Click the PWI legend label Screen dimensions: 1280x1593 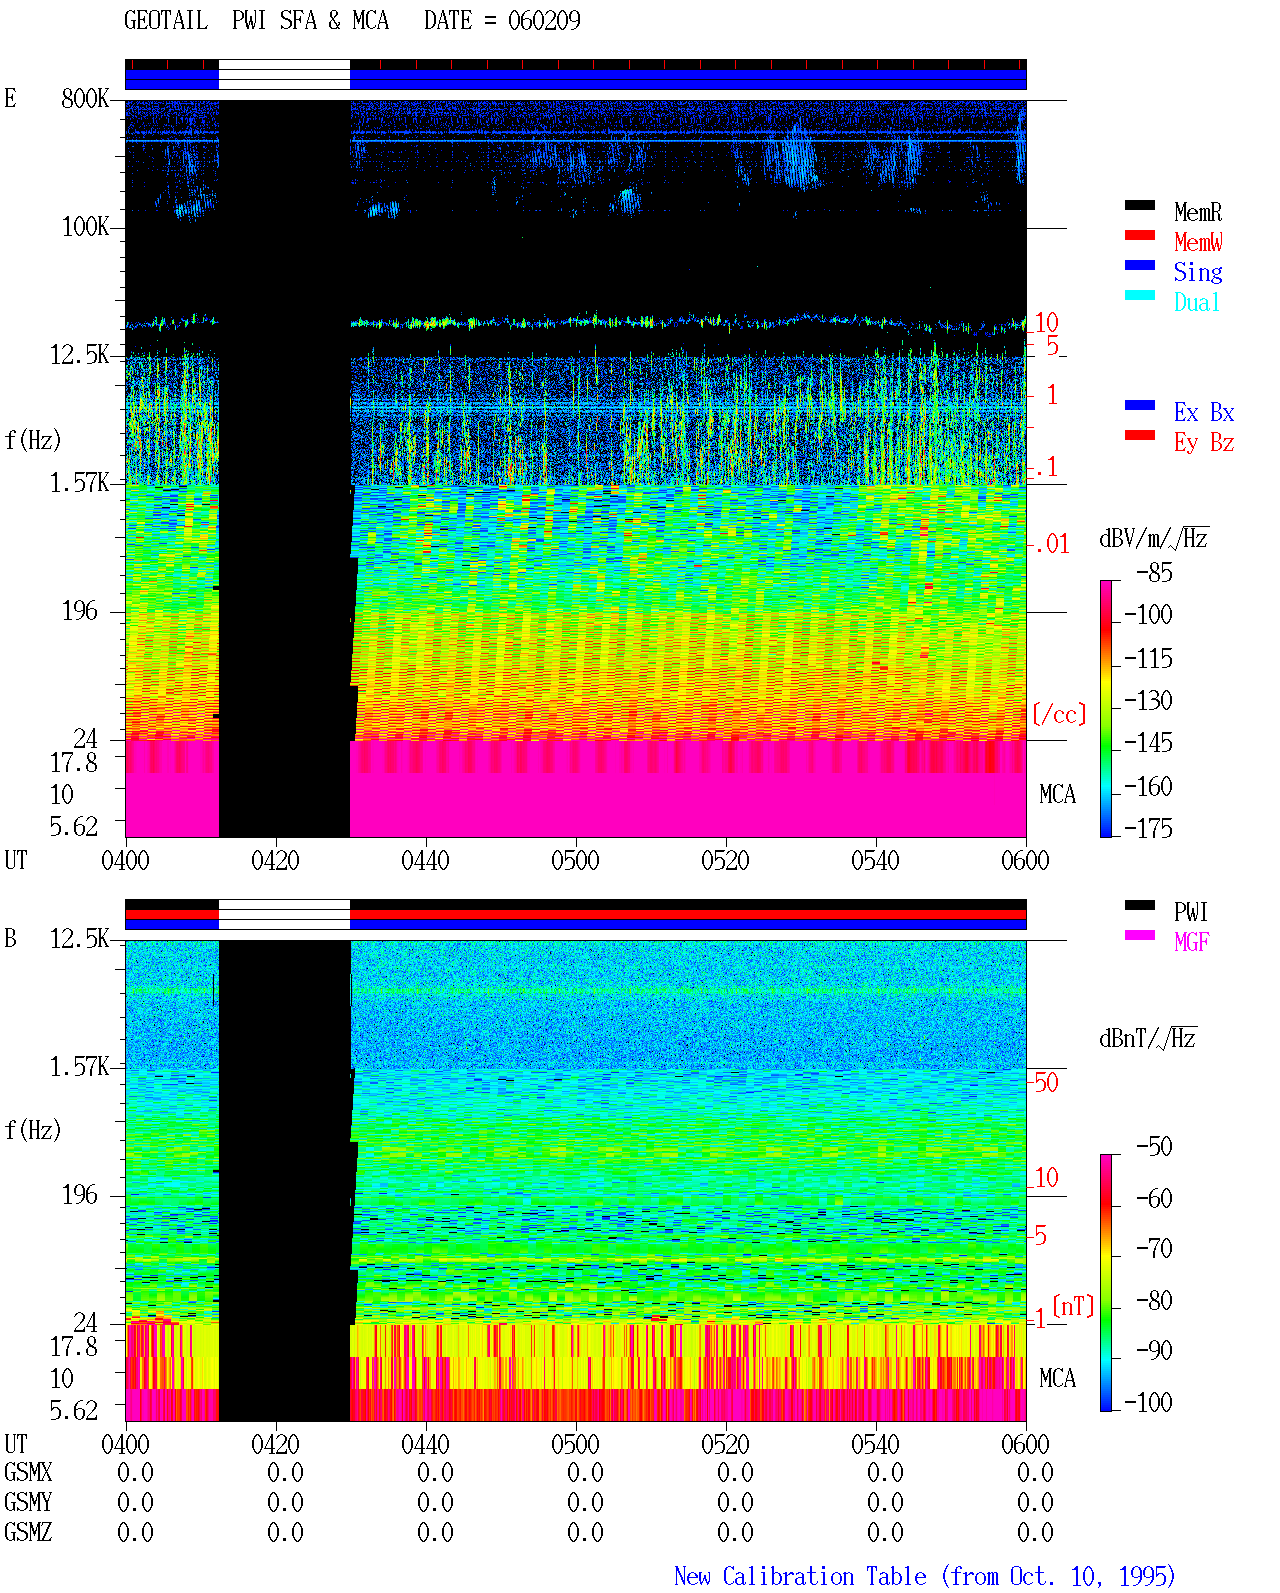pyautogui.click(x=1191, y=912)
